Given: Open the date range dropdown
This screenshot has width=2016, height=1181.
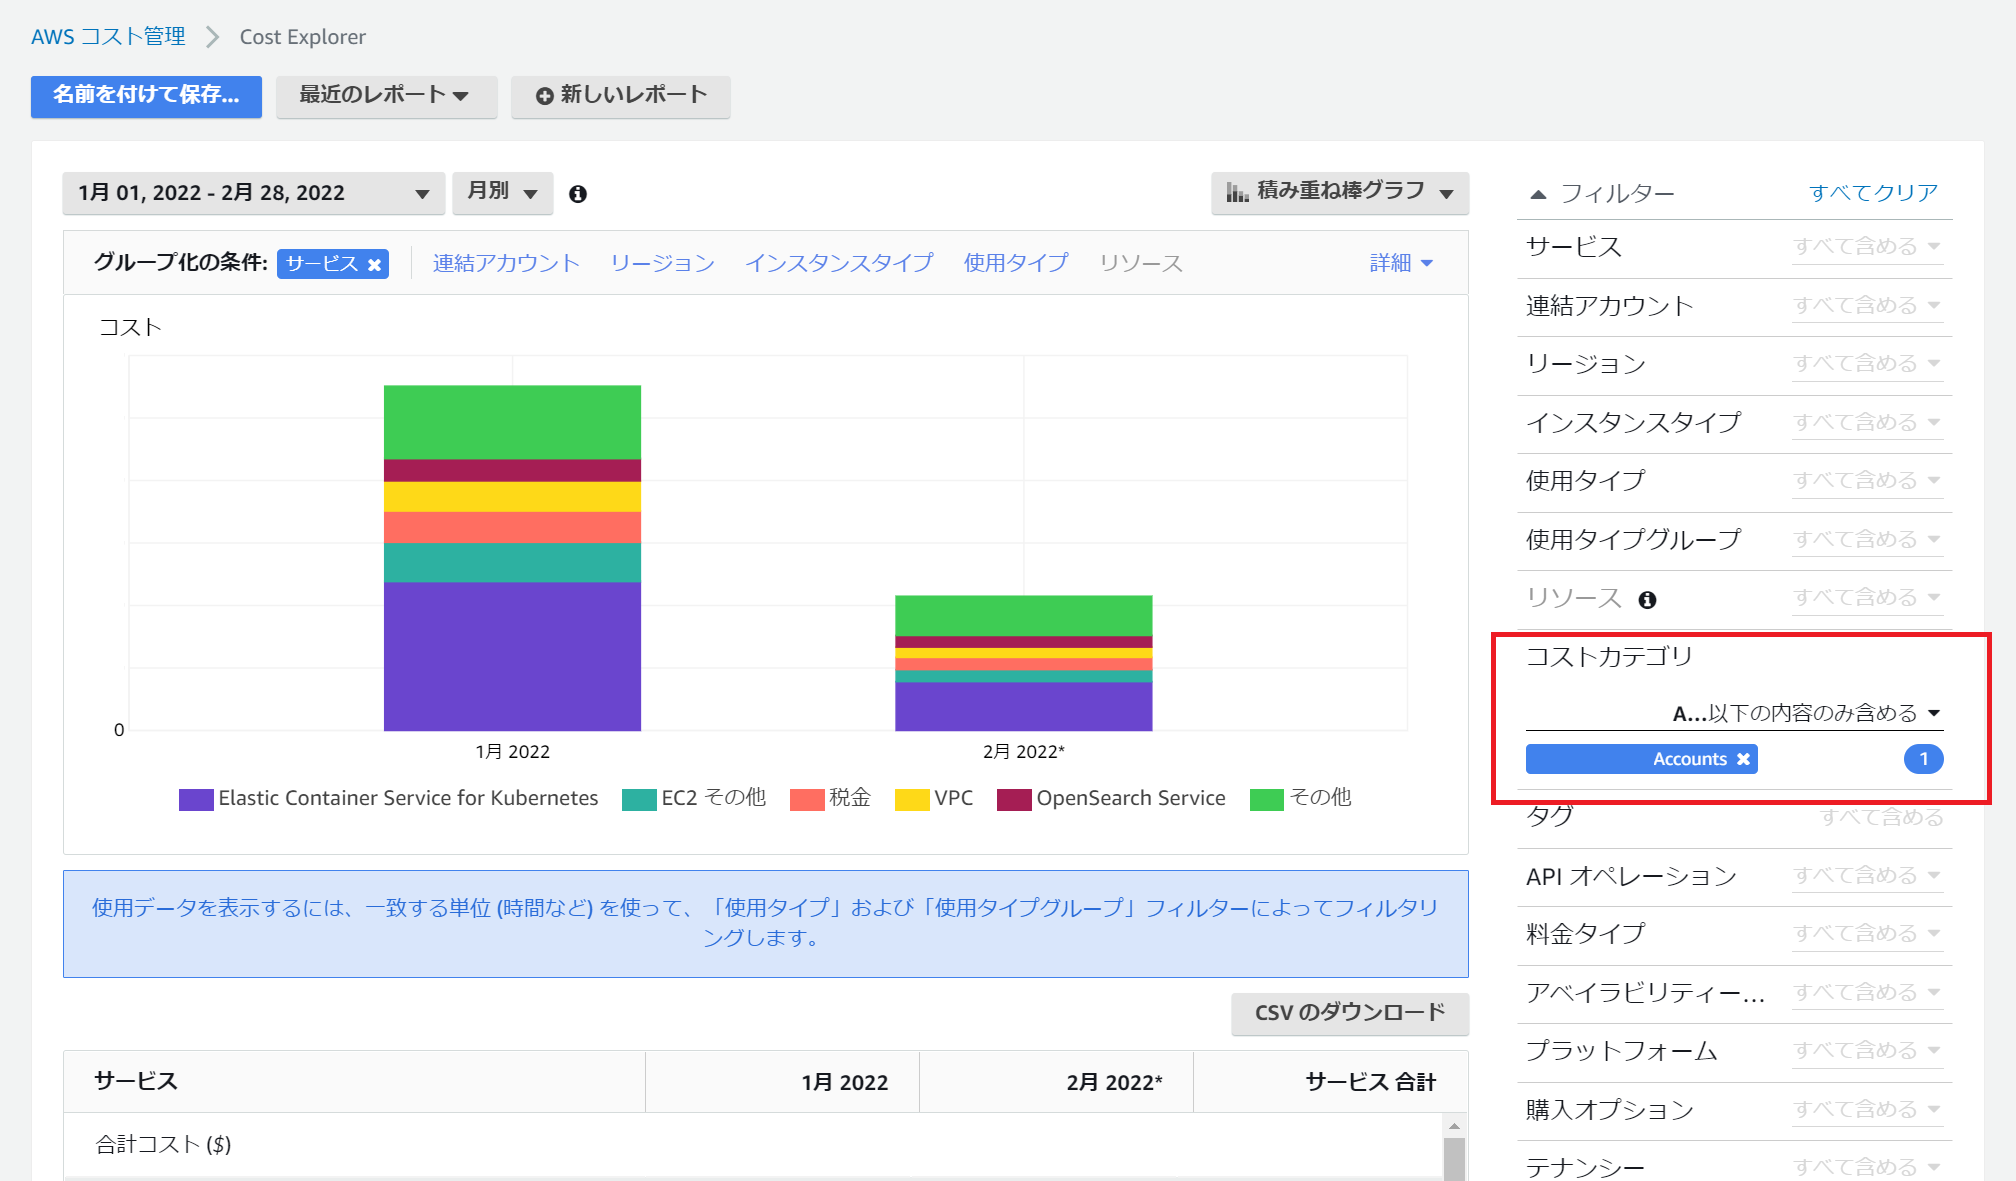Looking at the screenshot, I should 253,193.
